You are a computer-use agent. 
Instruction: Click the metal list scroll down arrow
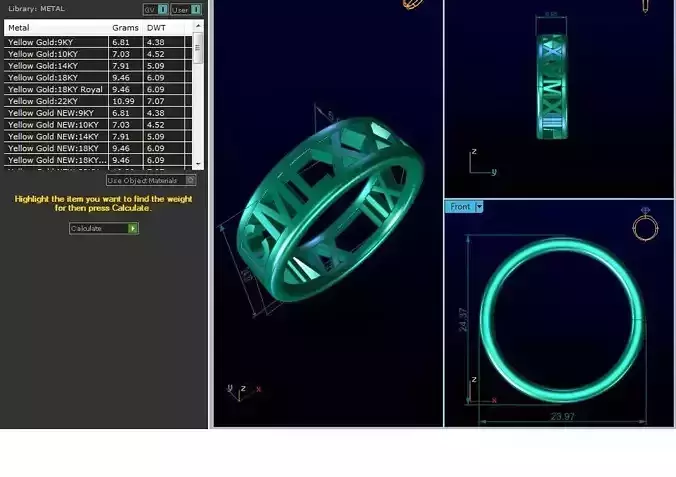click(198, 164)
